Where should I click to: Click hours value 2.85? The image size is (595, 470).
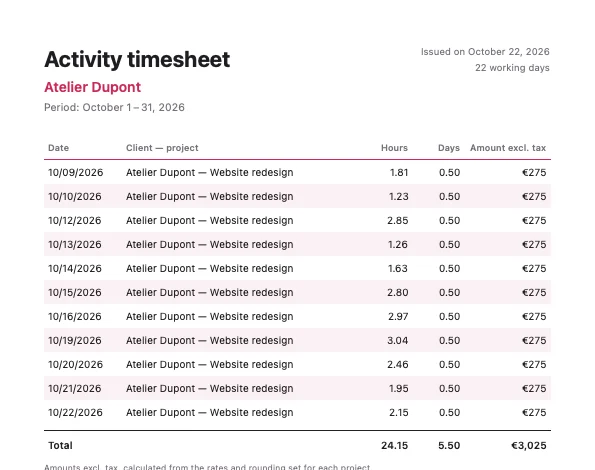[398, 220]
